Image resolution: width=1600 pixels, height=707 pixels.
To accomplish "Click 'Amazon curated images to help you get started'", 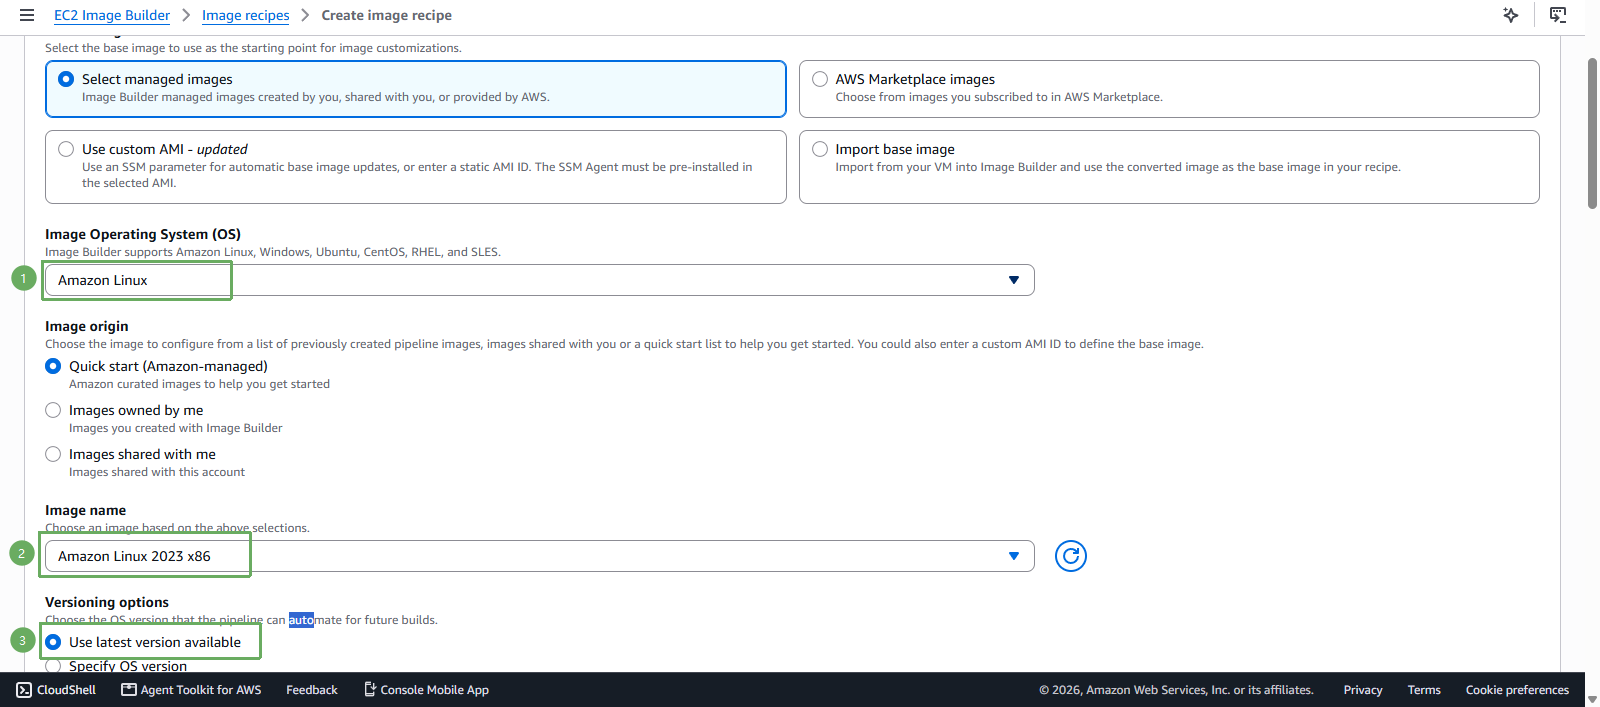I will [199, 384].
